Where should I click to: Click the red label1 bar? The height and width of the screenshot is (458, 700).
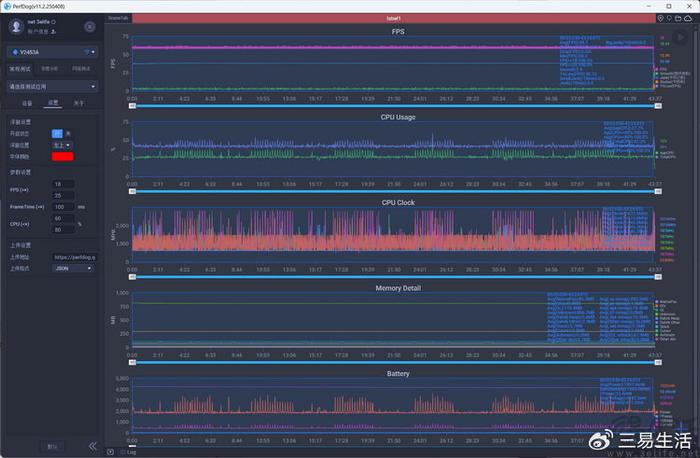coord(394,18)
